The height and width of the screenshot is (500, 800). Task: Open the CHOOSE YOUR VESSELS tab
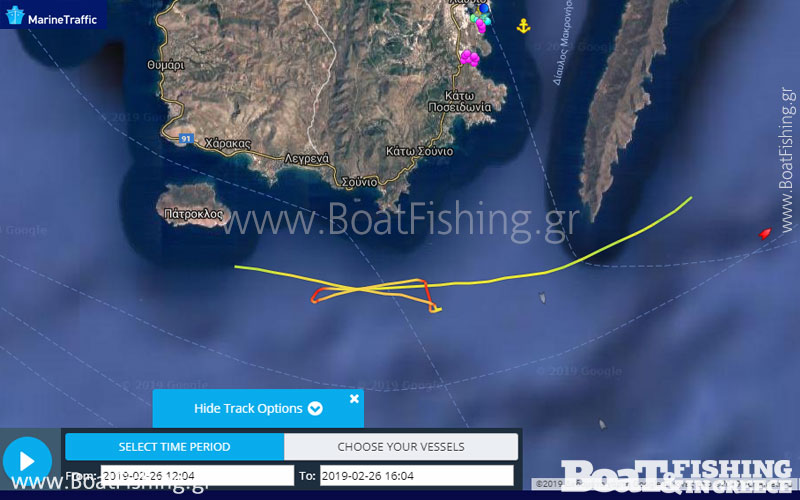(401, 447)
